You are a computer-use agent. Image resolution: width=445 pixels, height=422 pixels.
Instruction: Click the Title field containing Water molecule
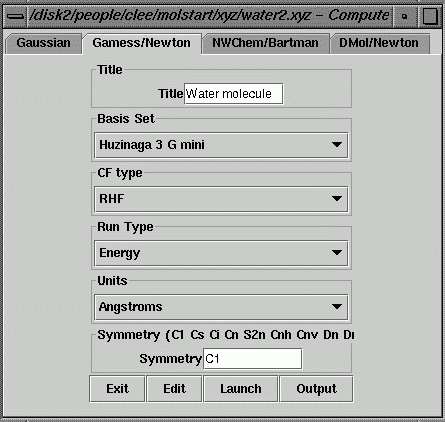pyautogui.click(x=234, y=94)
